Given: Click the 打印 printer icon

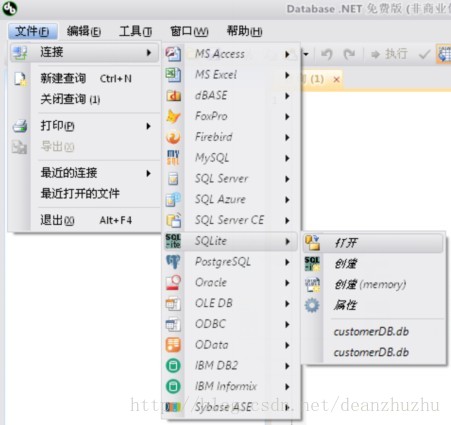Looking at the screenshot, I should [x=20, y=126].
